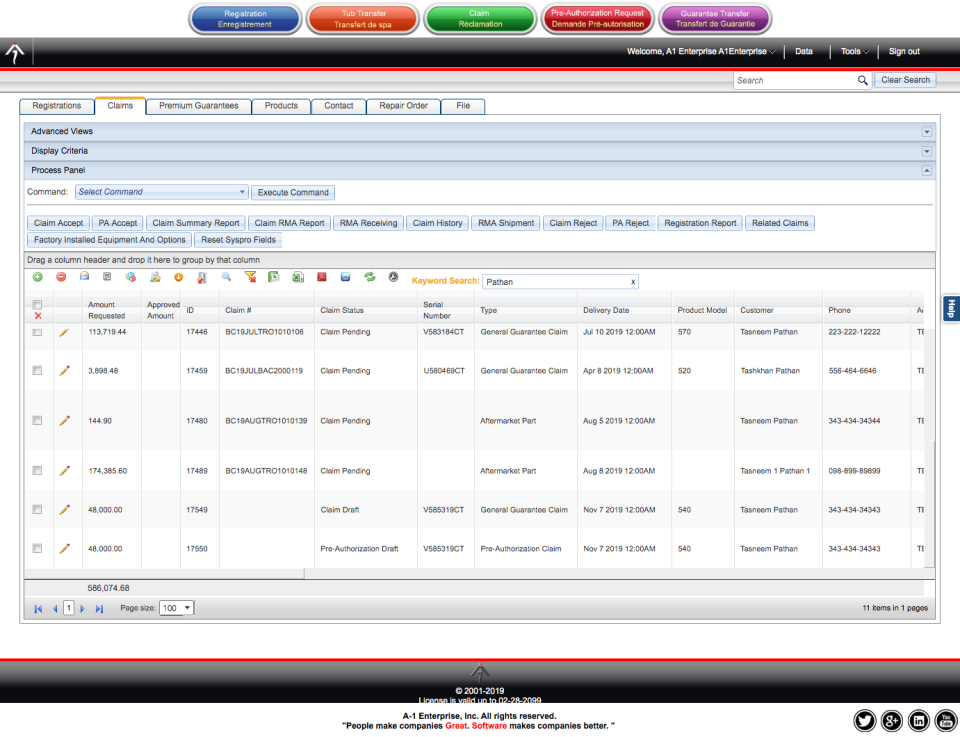Open the Tools dropdown menu
Viewport: 960px width, 737px height.
(854, 51)
